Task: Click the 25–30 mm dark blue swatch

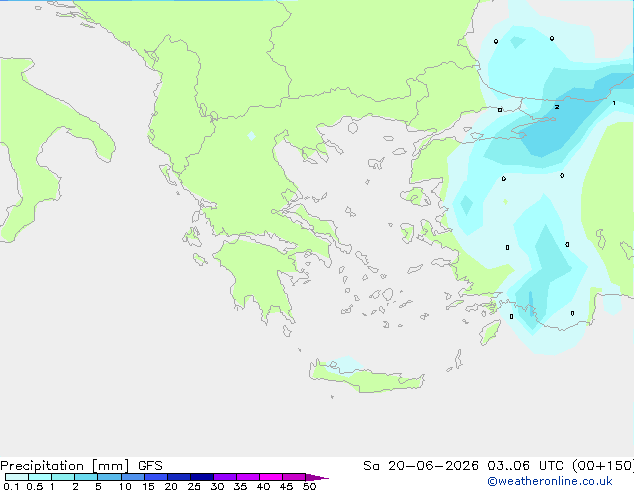Action: (202, 477)
